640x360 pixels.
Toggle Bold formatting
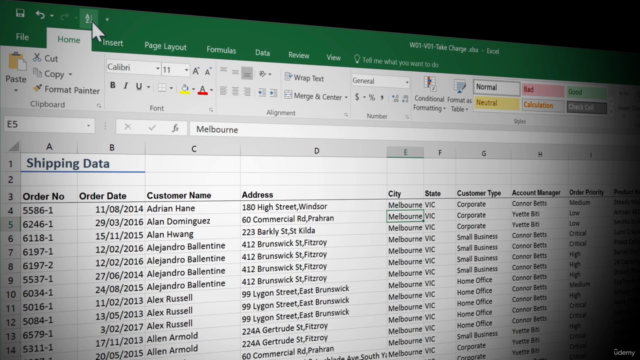pyautogui.click(x=113, y=85)
